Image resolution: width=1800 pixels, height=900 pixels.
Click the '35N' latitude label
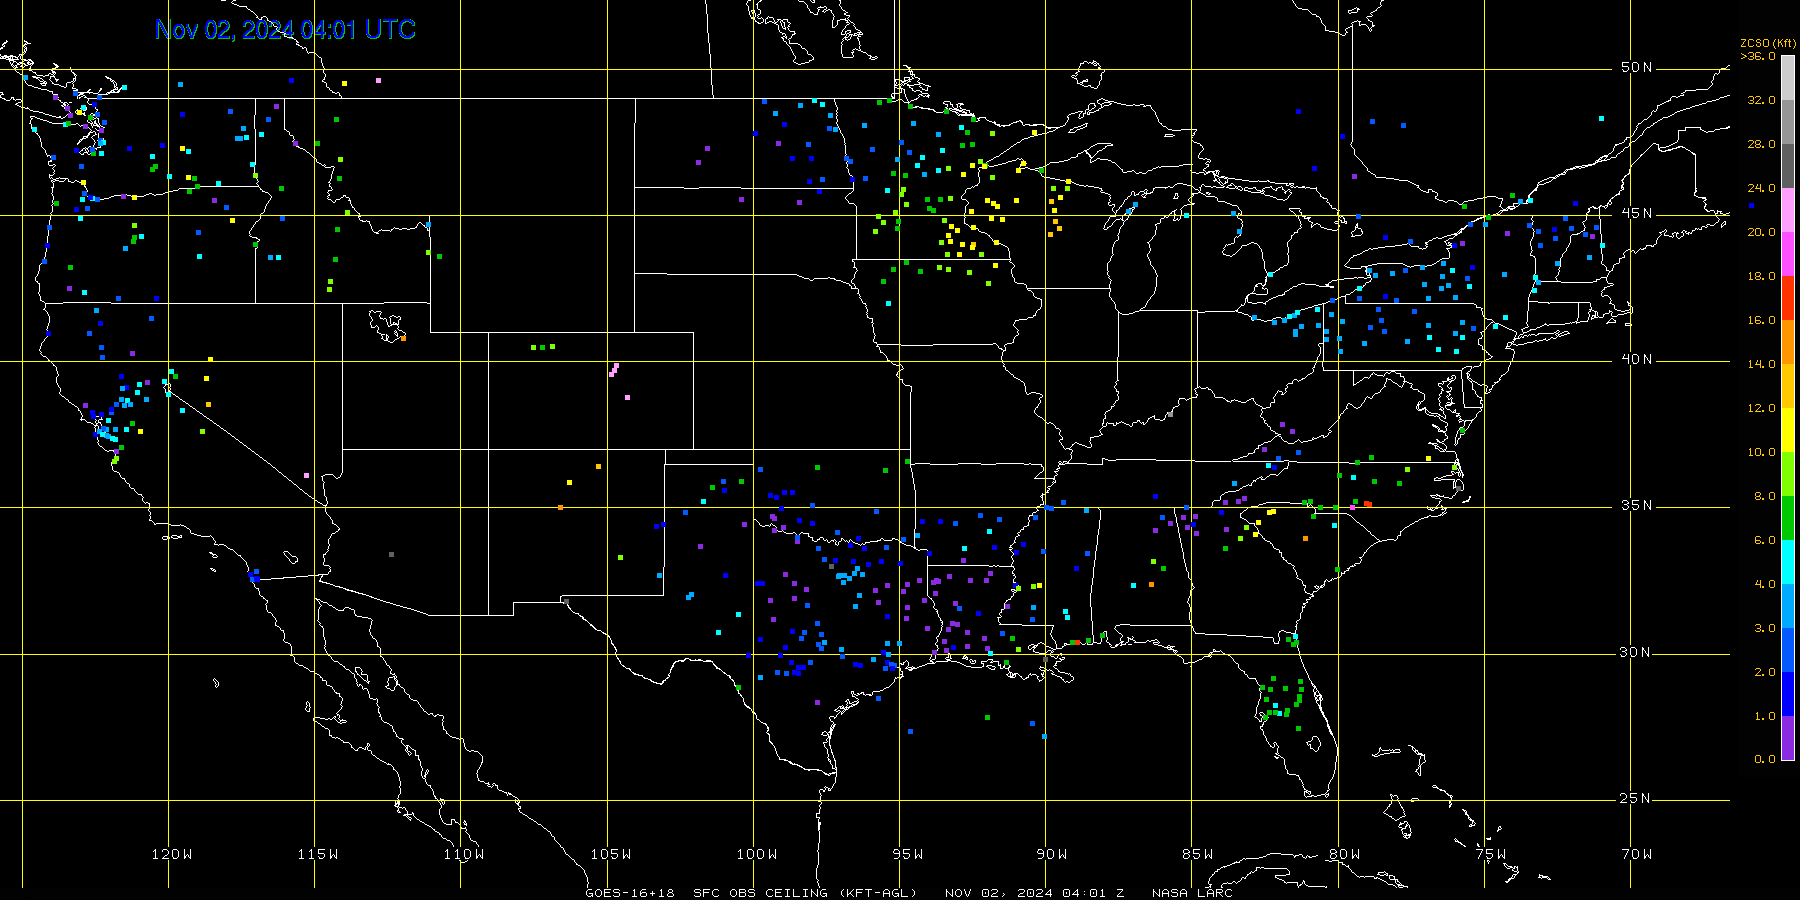pos(1637,505)
